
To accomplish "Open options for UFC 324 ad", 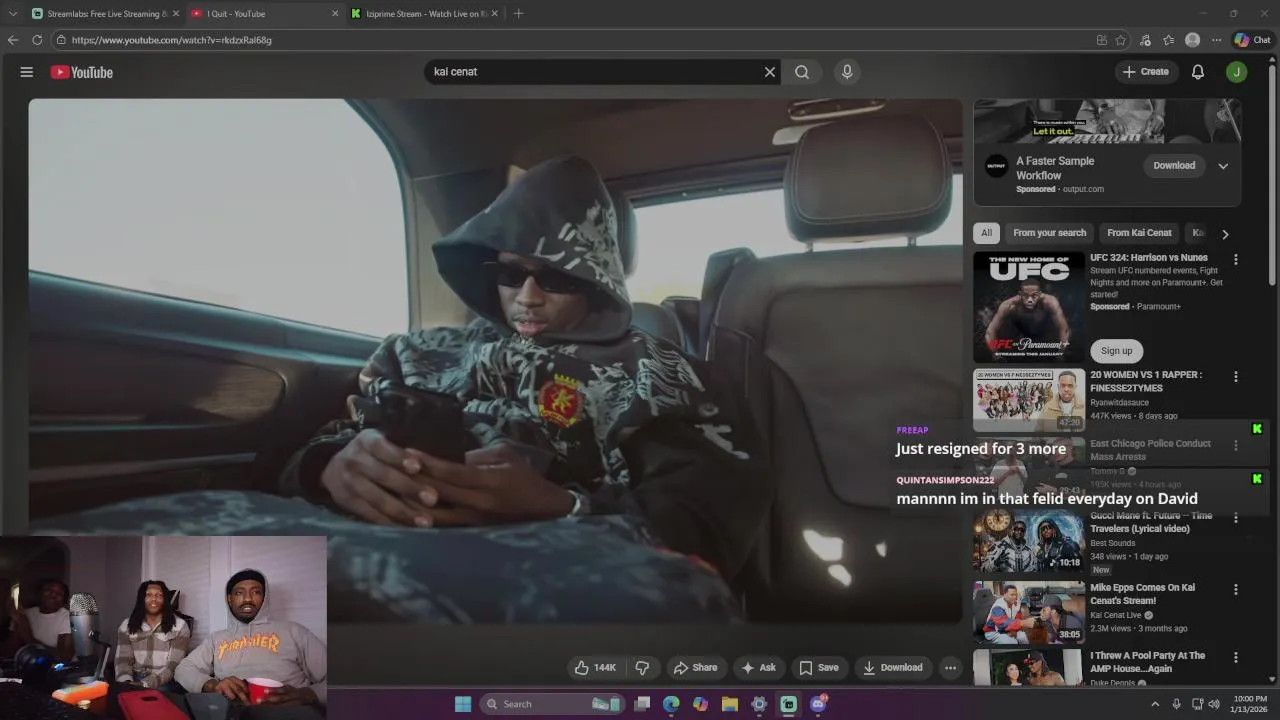I will click(1236, 259).
